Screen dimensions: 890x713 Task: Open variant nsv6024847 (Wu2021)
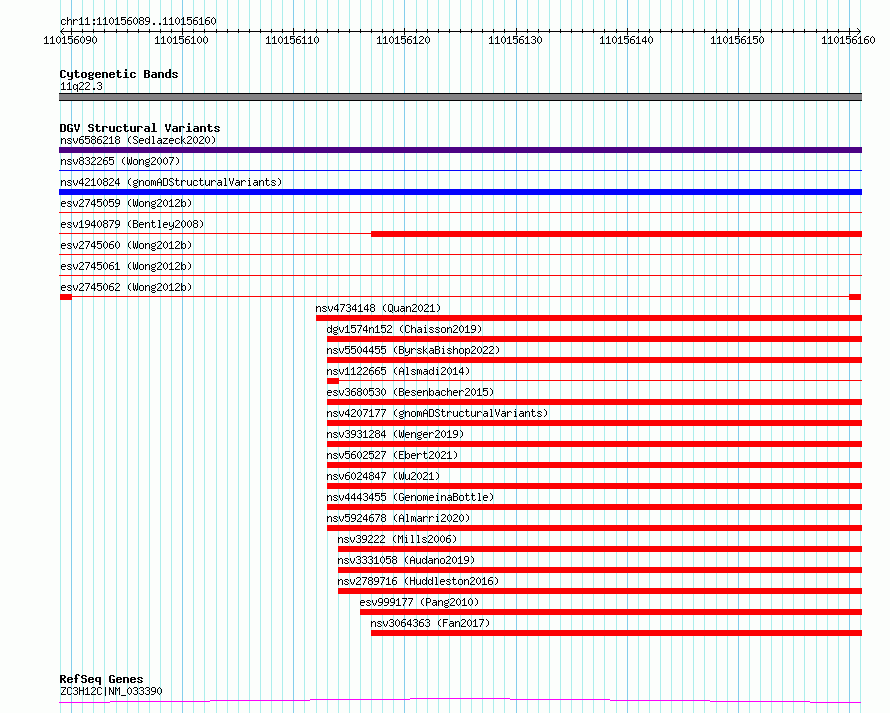[x=383, y=476]
